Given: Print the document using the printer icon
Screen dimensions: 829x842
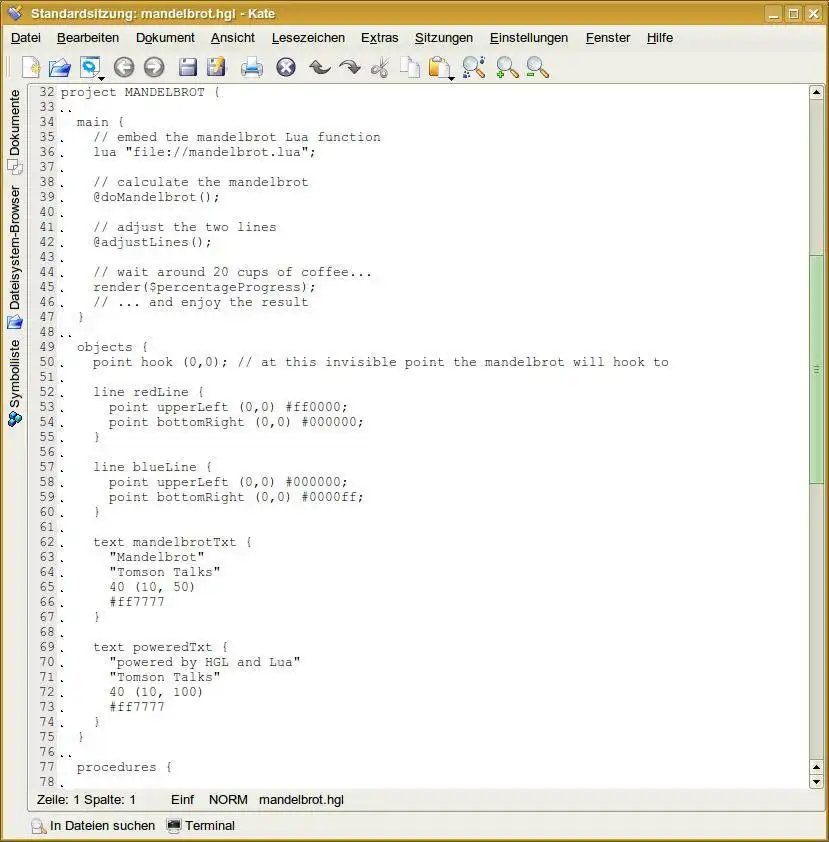Looking at the screenshot, I should (x=252, y=68).
